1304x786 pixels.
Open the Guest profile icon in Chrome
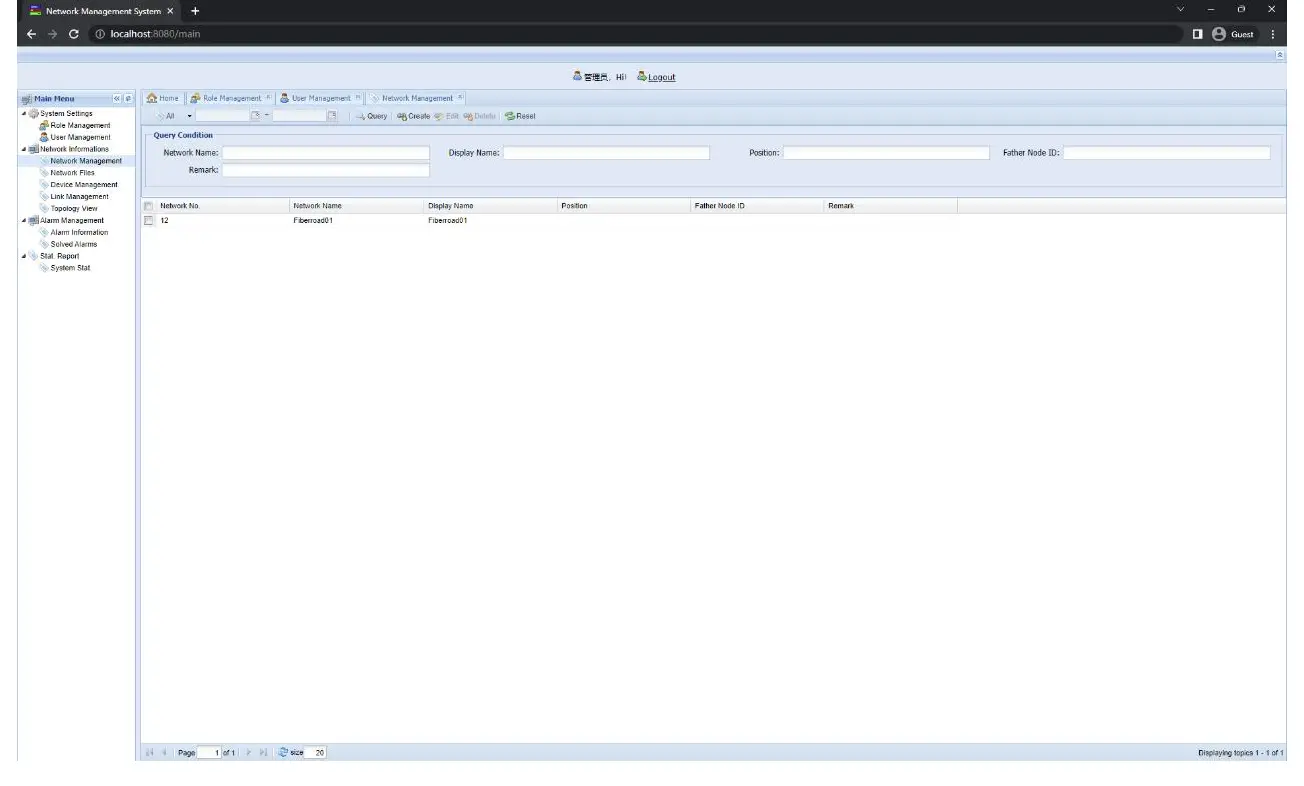pos(1218,32)
